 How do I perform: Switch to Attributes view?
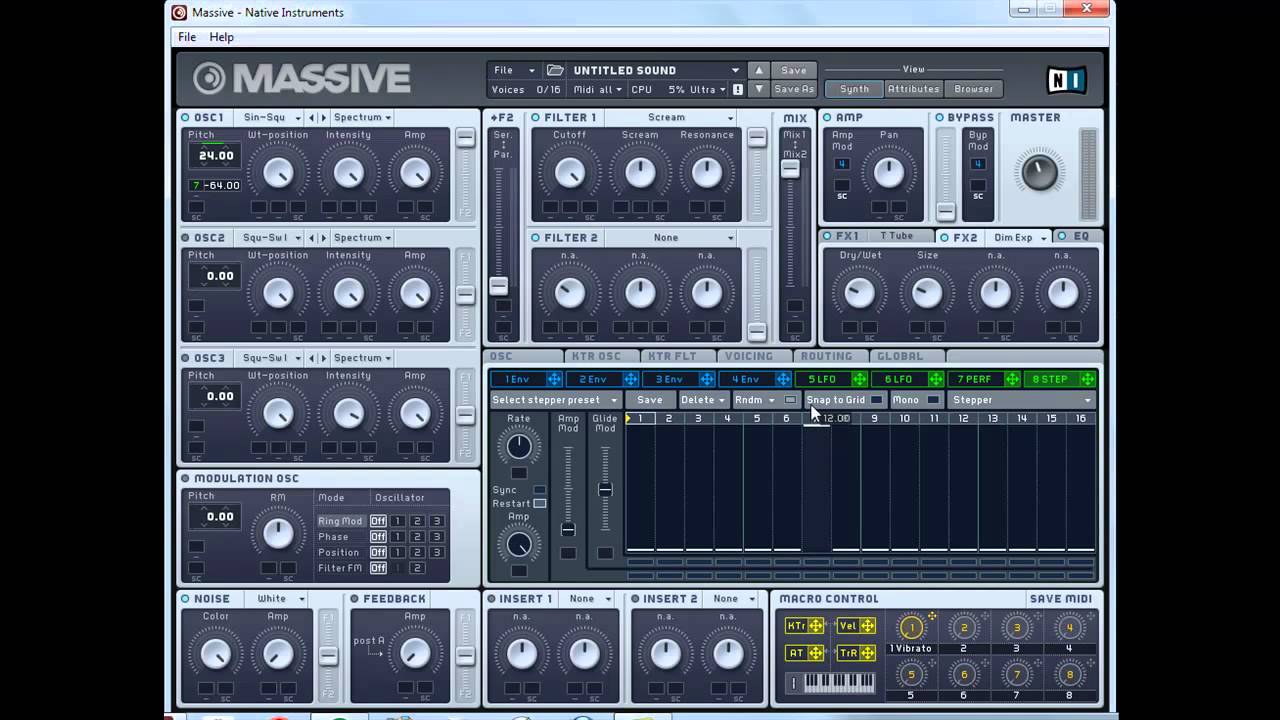914,89
